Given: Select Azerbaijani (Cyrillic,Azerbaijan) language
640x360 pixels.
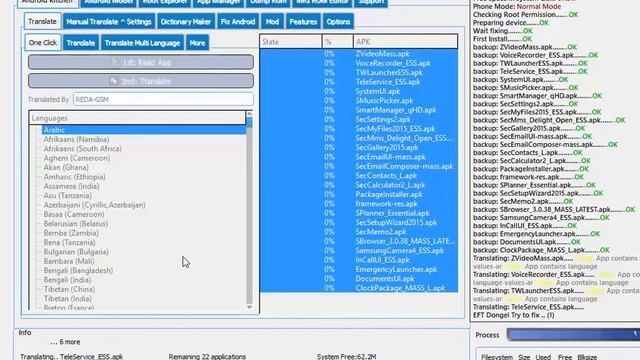Looking at the screenshot, I should [94, 205].
